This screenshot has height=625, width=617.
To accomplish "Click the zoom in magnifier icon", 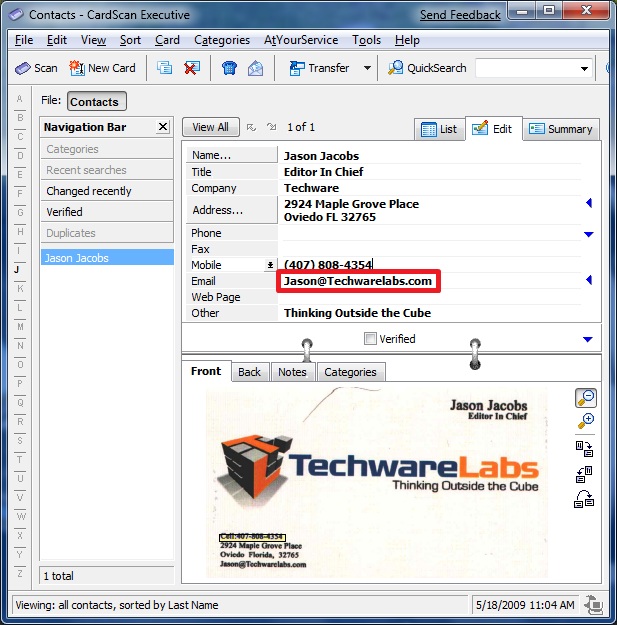I will pos(586,421).
